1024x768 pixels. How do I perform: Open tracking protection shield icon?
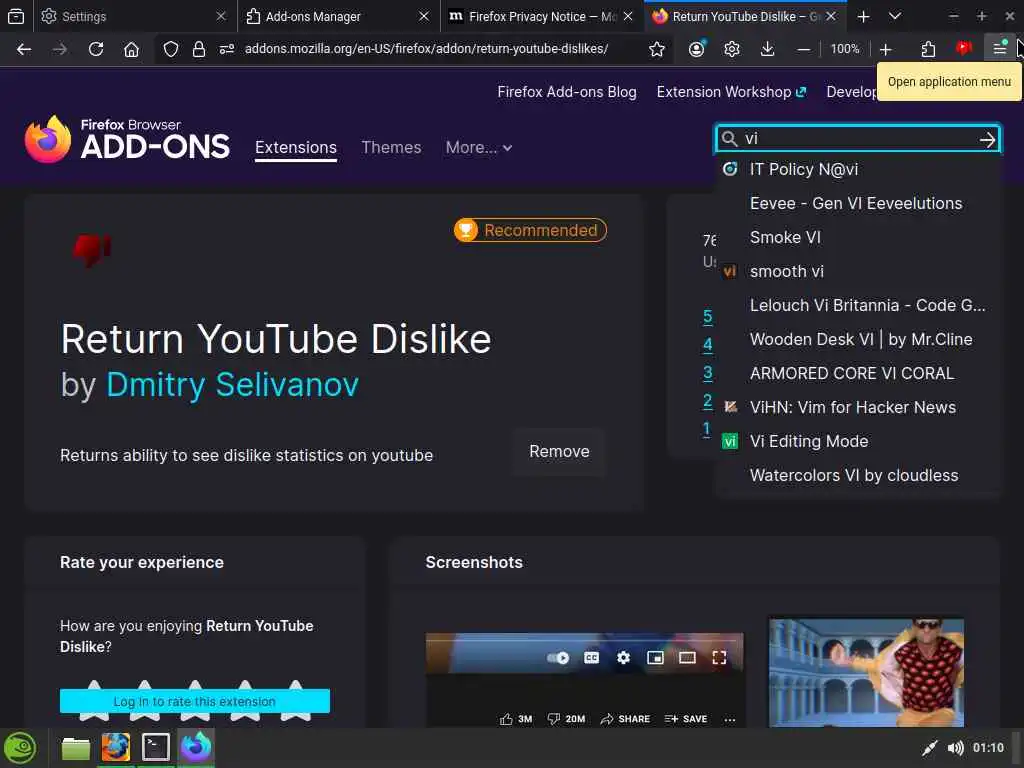click(170, 49)
